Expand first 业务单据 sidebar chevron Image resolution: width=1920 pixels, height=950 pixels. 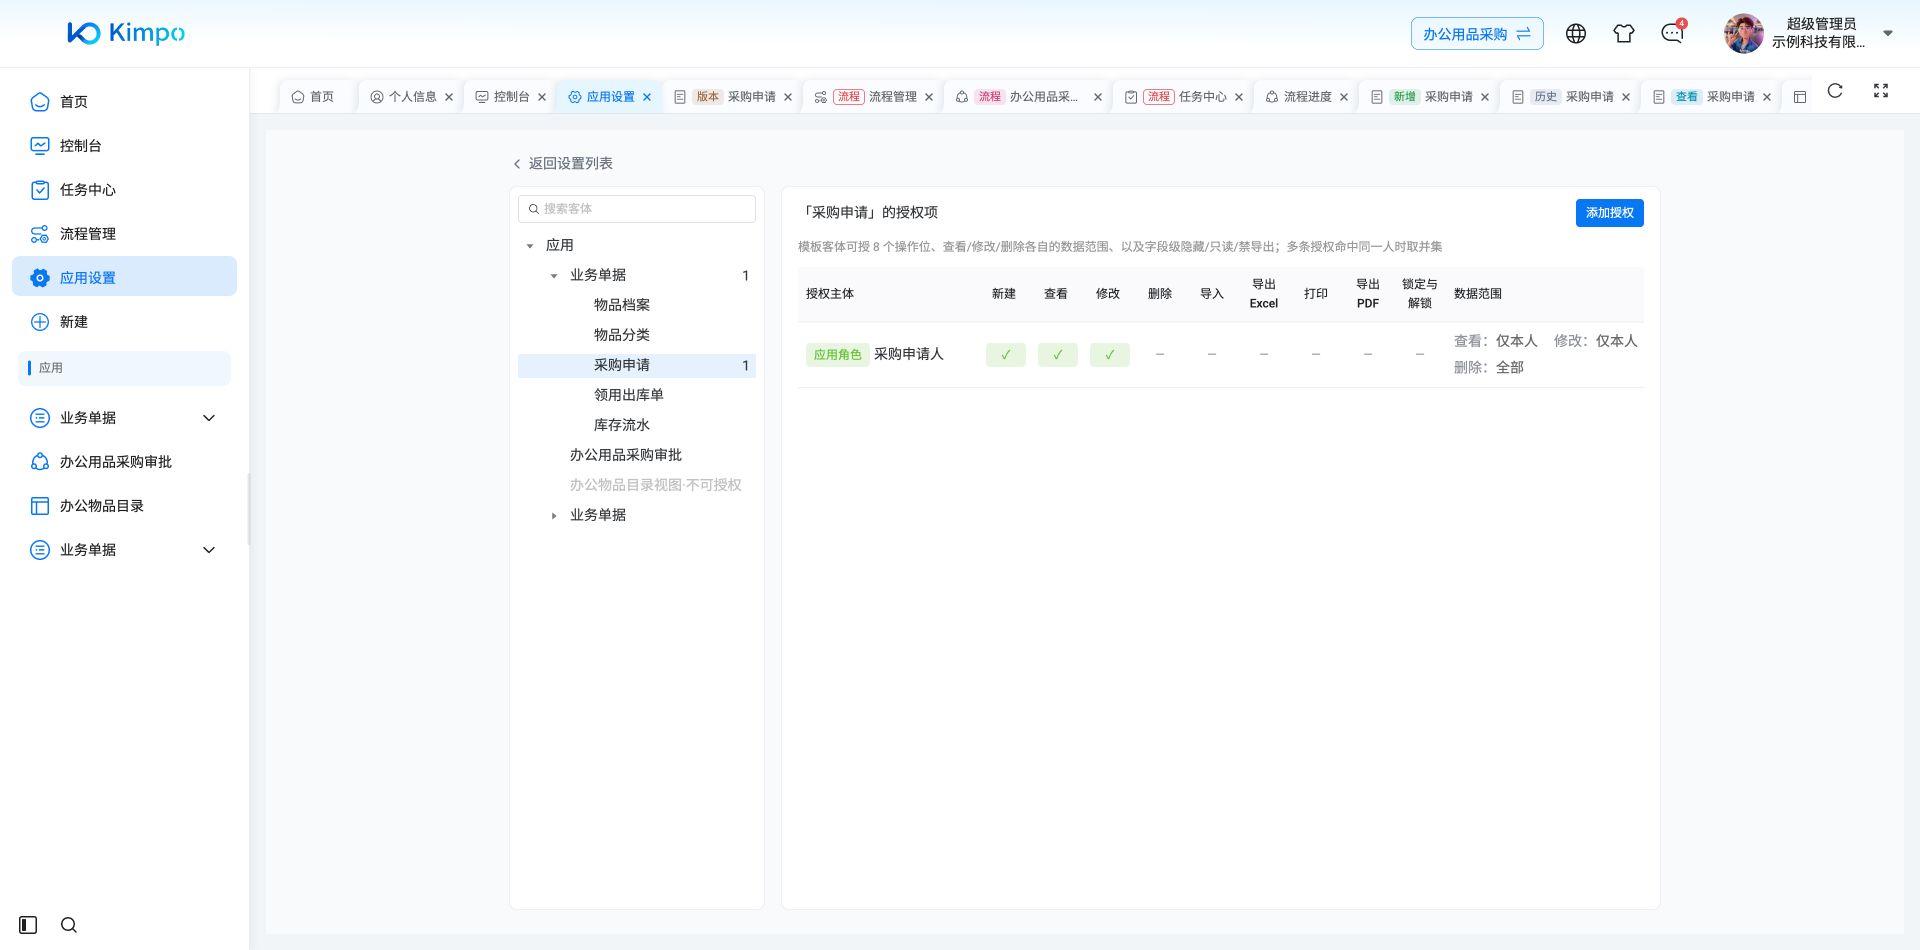click(x=209, y=418)
